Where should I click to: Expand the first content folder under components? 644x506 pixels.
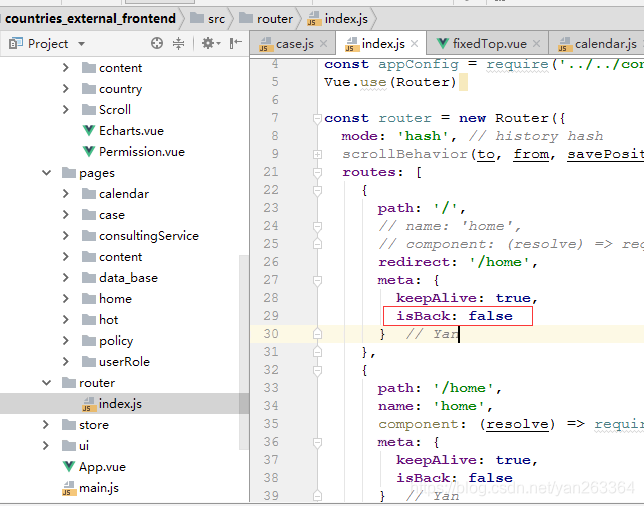(x=66, y=67)
